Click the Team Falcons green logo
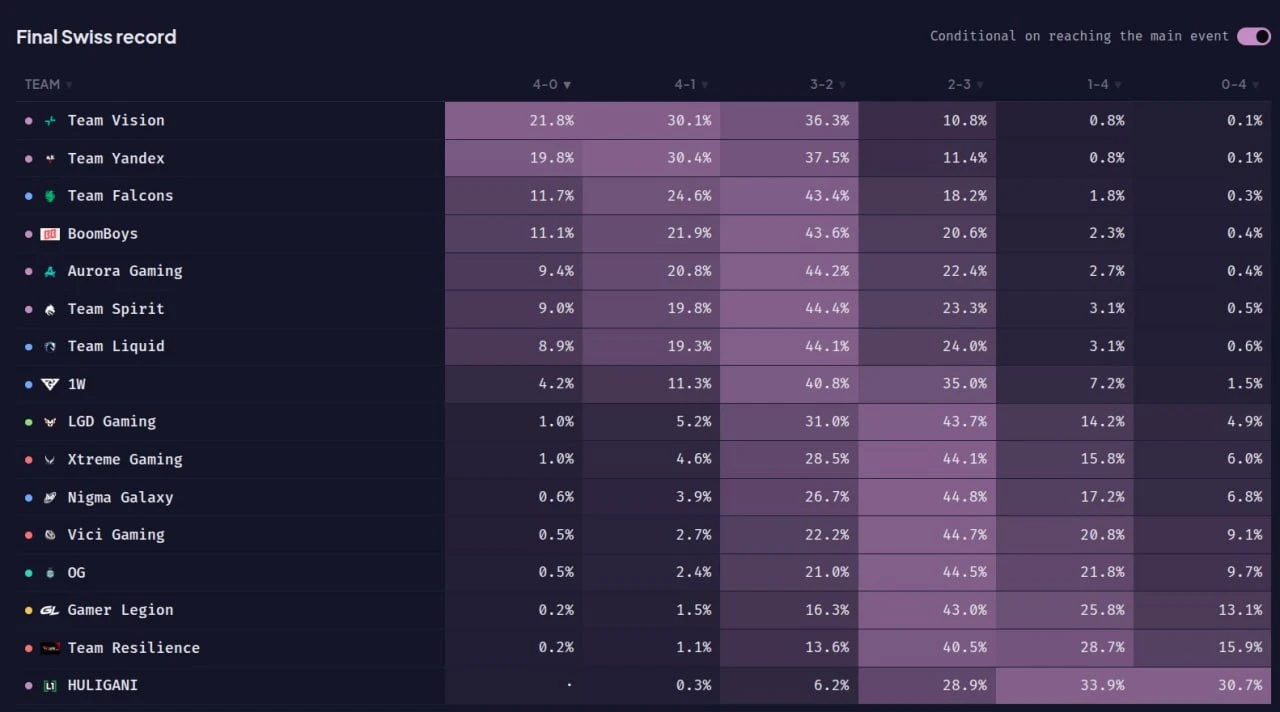This screenshot has height=712, width=1280. 50,196
